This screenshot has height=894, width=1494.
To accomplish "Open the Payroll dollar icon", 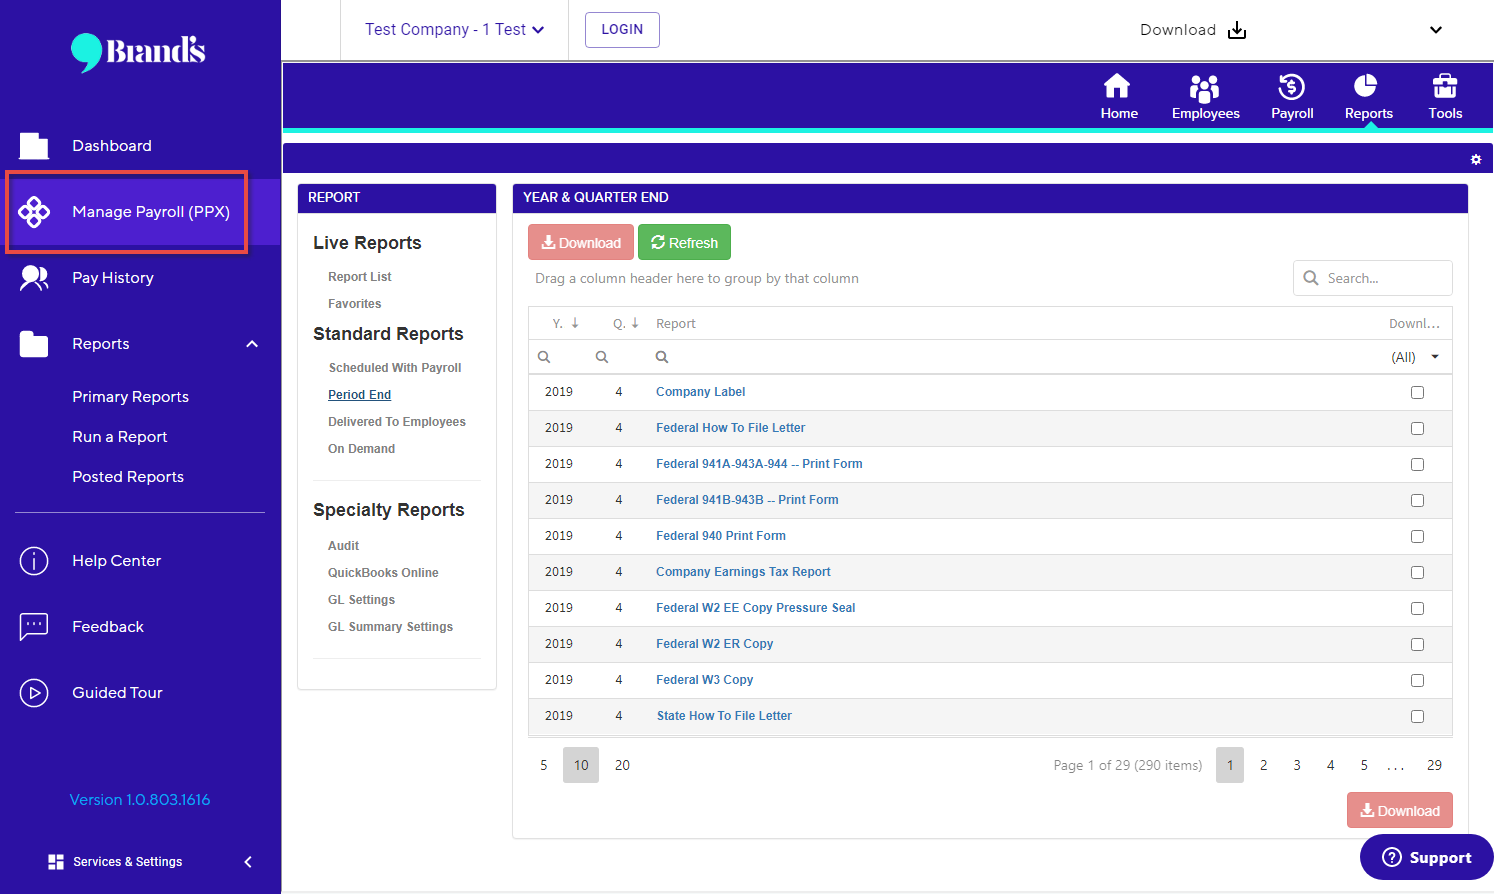I will (x=1292, y=87).
